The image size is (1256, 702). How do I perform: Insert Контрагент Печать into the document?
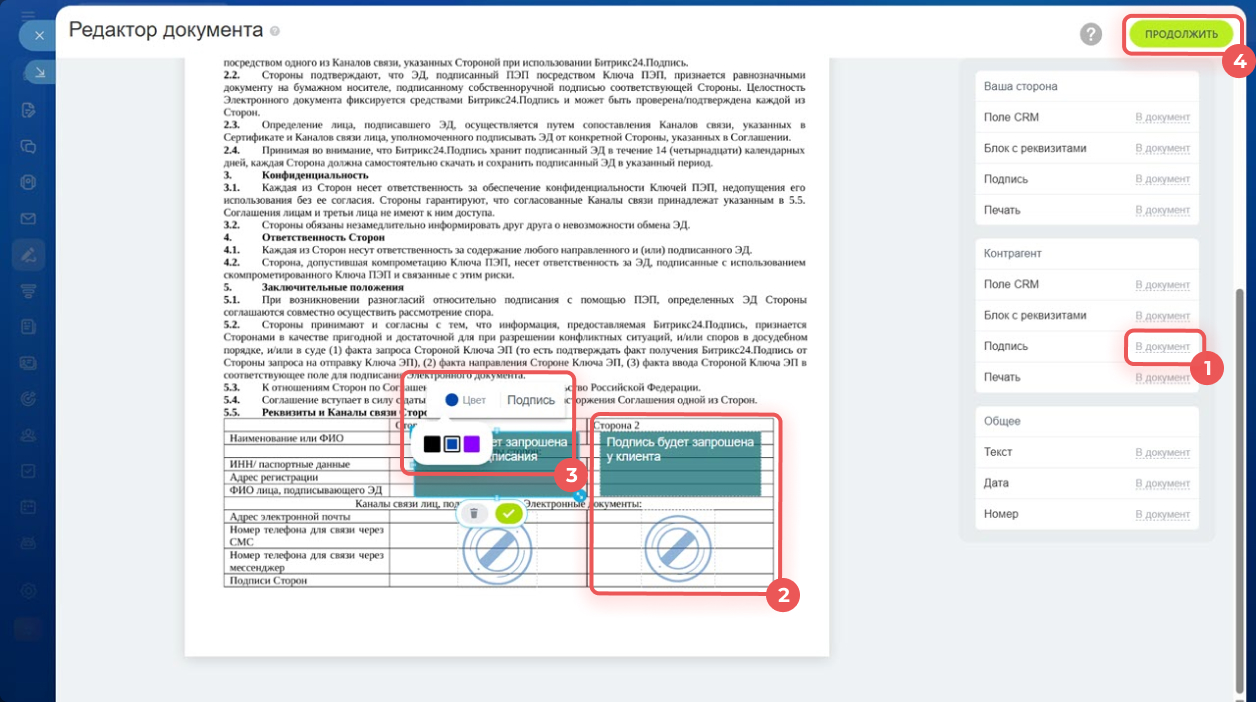click(1162, 378)
